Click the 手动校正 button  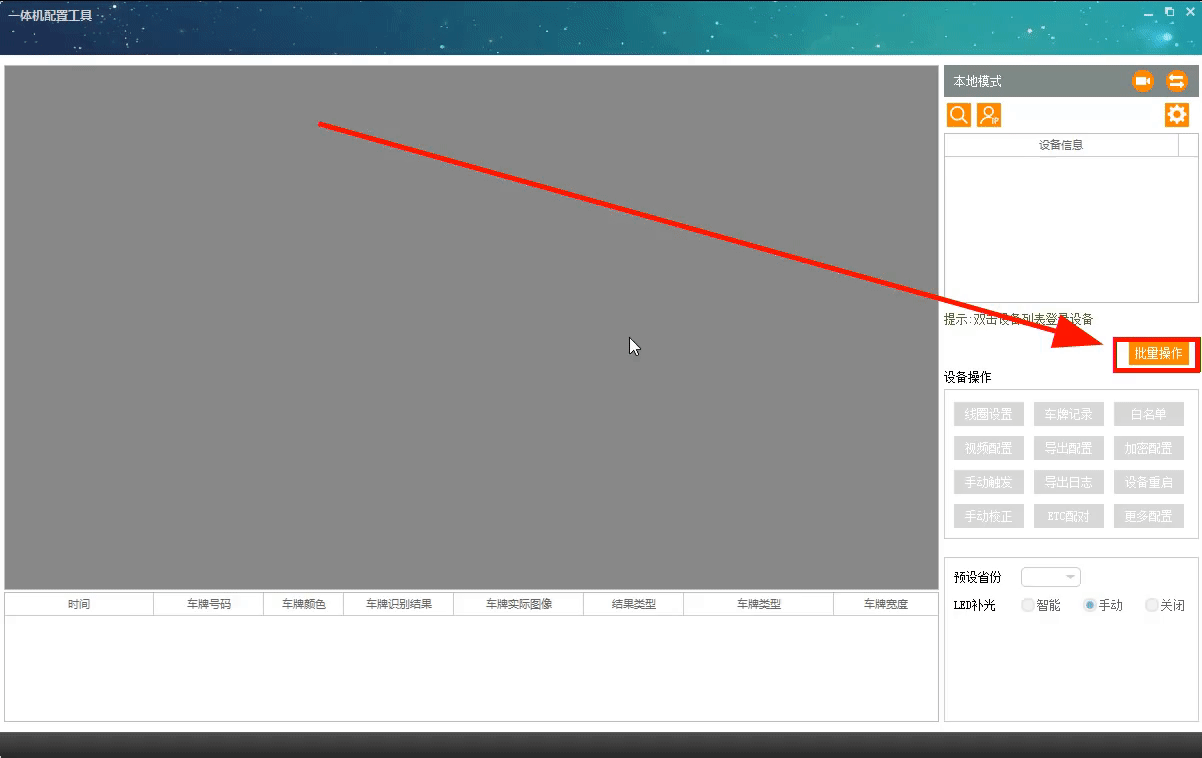[988, 516]
